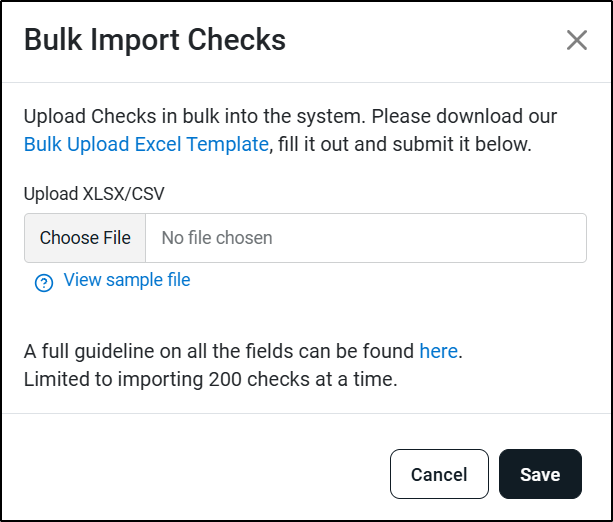Open the View sample file link

(127, 280)
